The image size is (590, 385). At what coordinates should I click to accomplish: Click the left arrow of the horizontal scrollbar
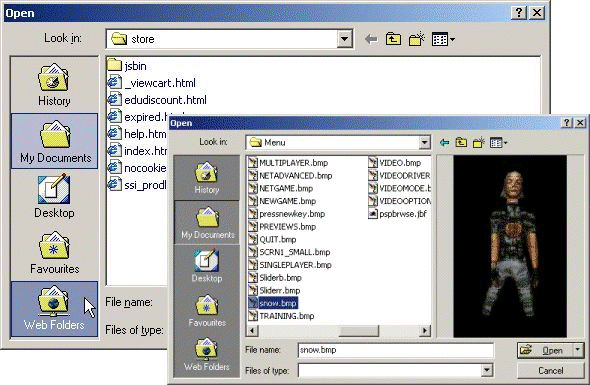pos(252,331)
